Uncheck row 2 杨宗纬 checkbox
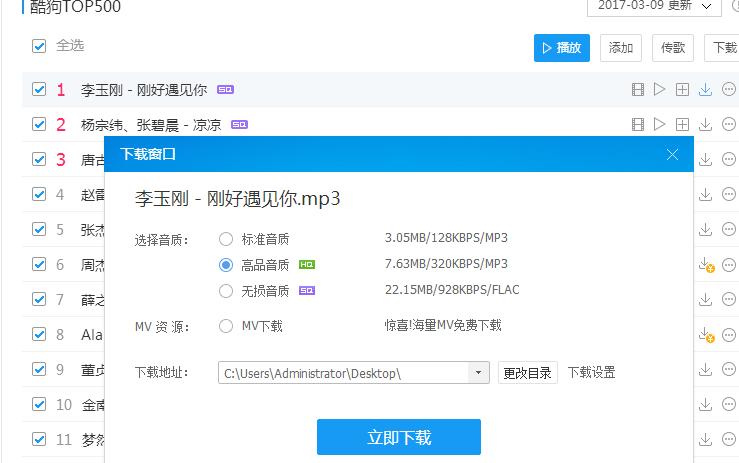Screen dimensions: 739x463 (39, 124)
